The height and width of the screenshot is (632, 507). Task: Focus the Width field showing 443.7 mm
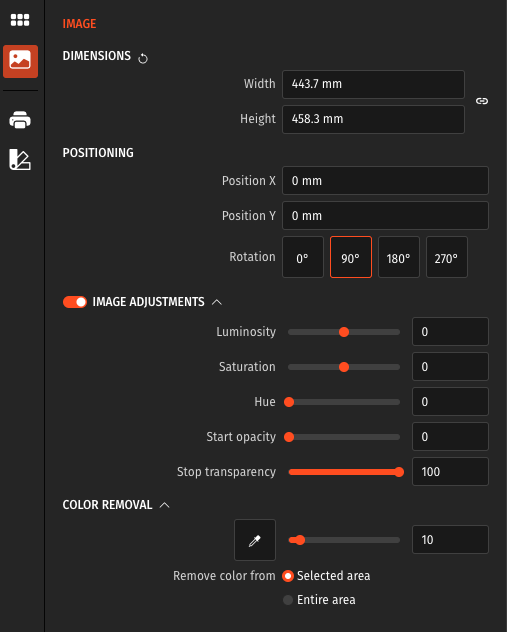(x=373, y=84)
